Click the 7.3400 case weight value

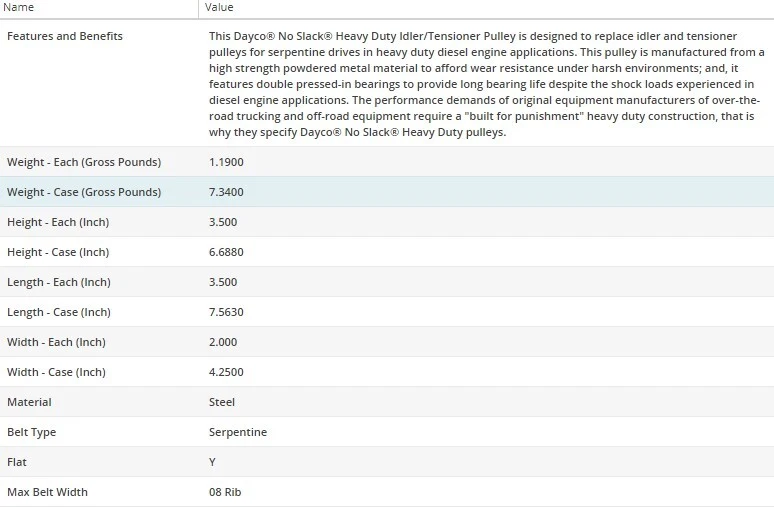(x=226, y=192)
